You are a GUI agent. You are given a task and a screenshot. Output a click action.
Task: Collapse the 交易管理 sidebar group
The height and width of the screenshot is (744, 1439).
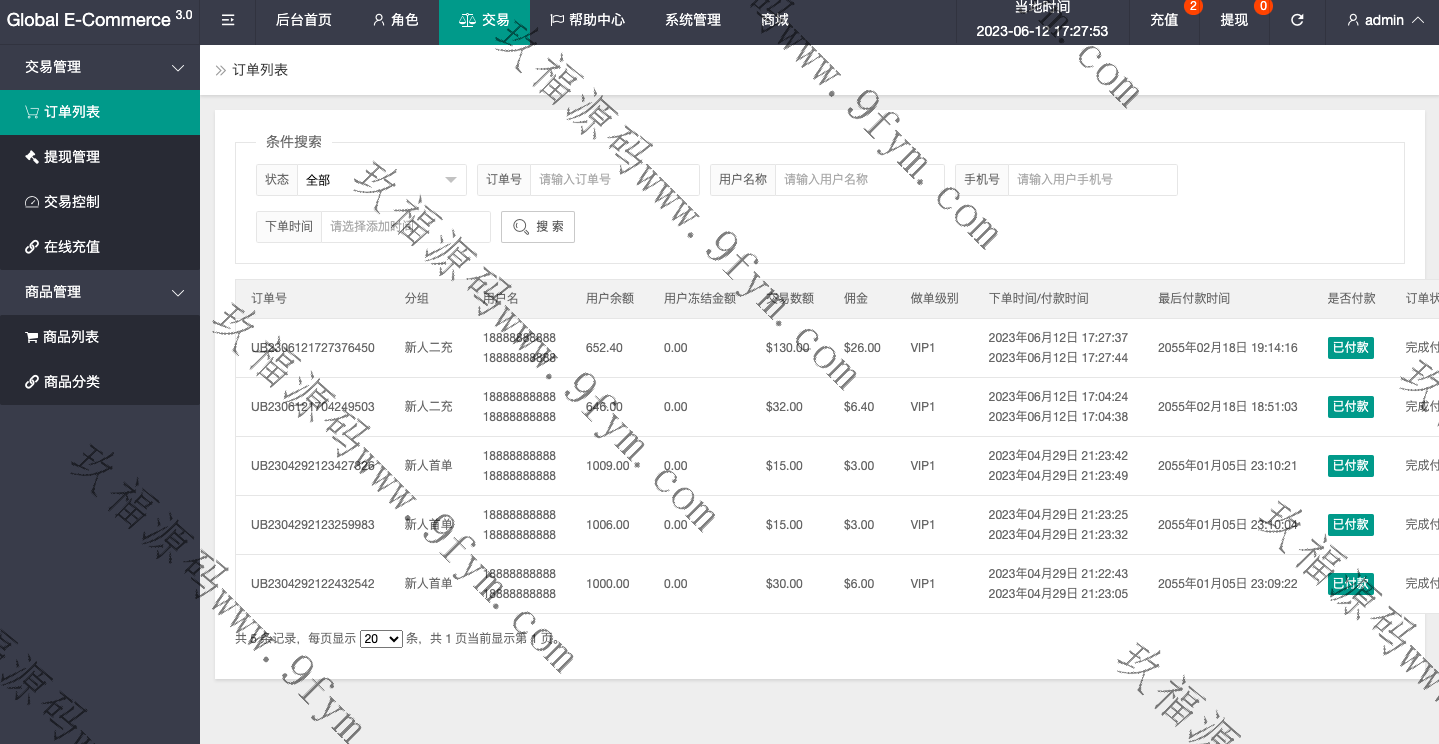pyautogui.click(x=100, y=67)
